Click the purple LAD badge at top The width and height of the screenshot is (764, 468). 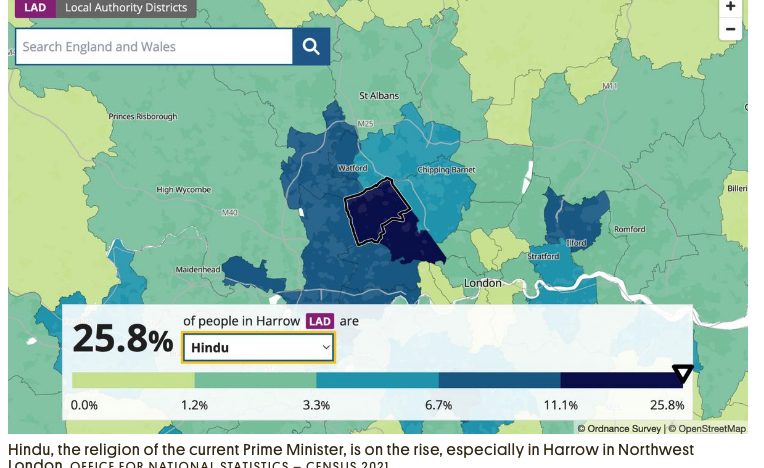(34, 8)
